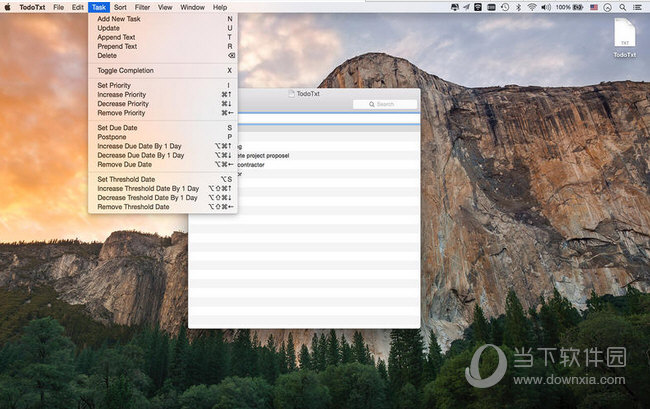Choose Add New Task
This screenshot has width=650, height=409.
[x=163, y=19]
